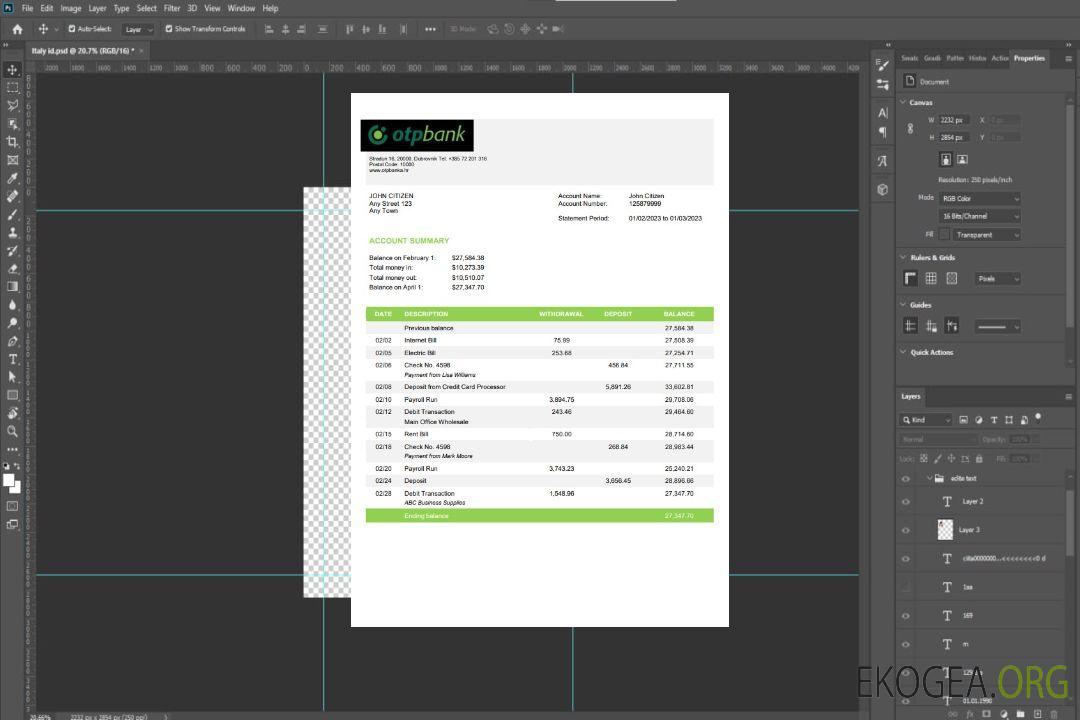Select the Properties panel tab
This screenshot has width=1080, height=720.
[x=1029, y=59]
